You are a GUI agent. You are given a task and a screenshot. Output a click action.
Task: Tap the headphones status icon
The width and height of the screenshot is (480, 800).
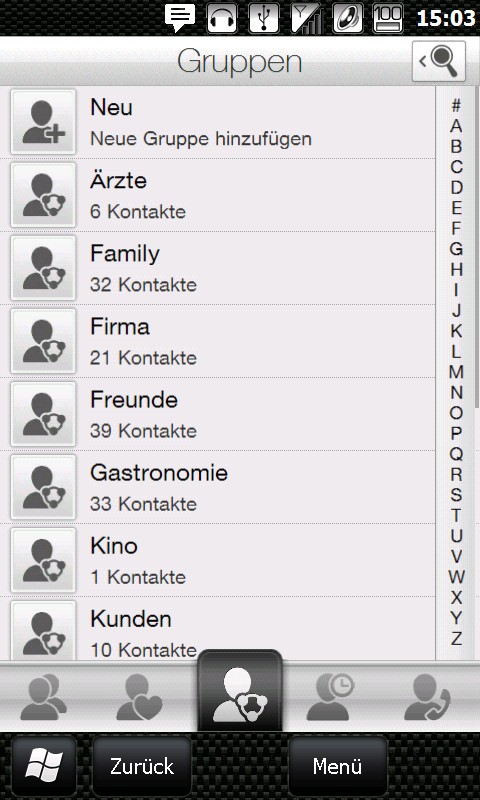(222, 18)
